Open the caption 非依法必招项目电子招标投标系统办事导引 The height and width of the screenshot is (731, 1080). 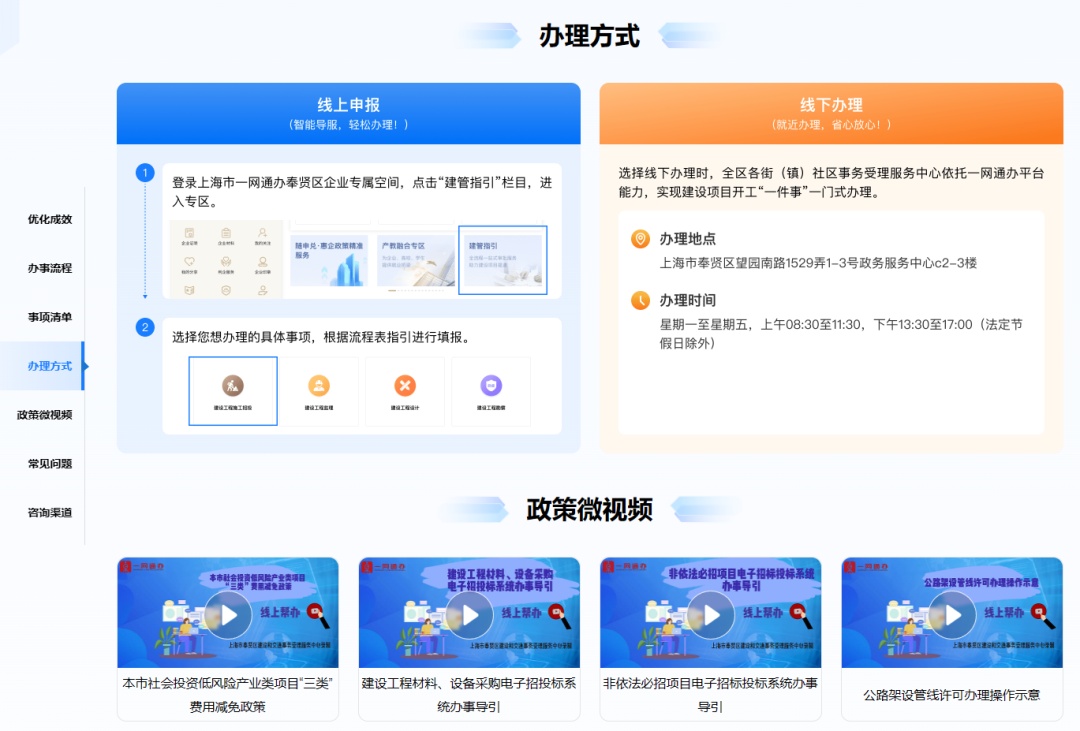pos(711,694)
